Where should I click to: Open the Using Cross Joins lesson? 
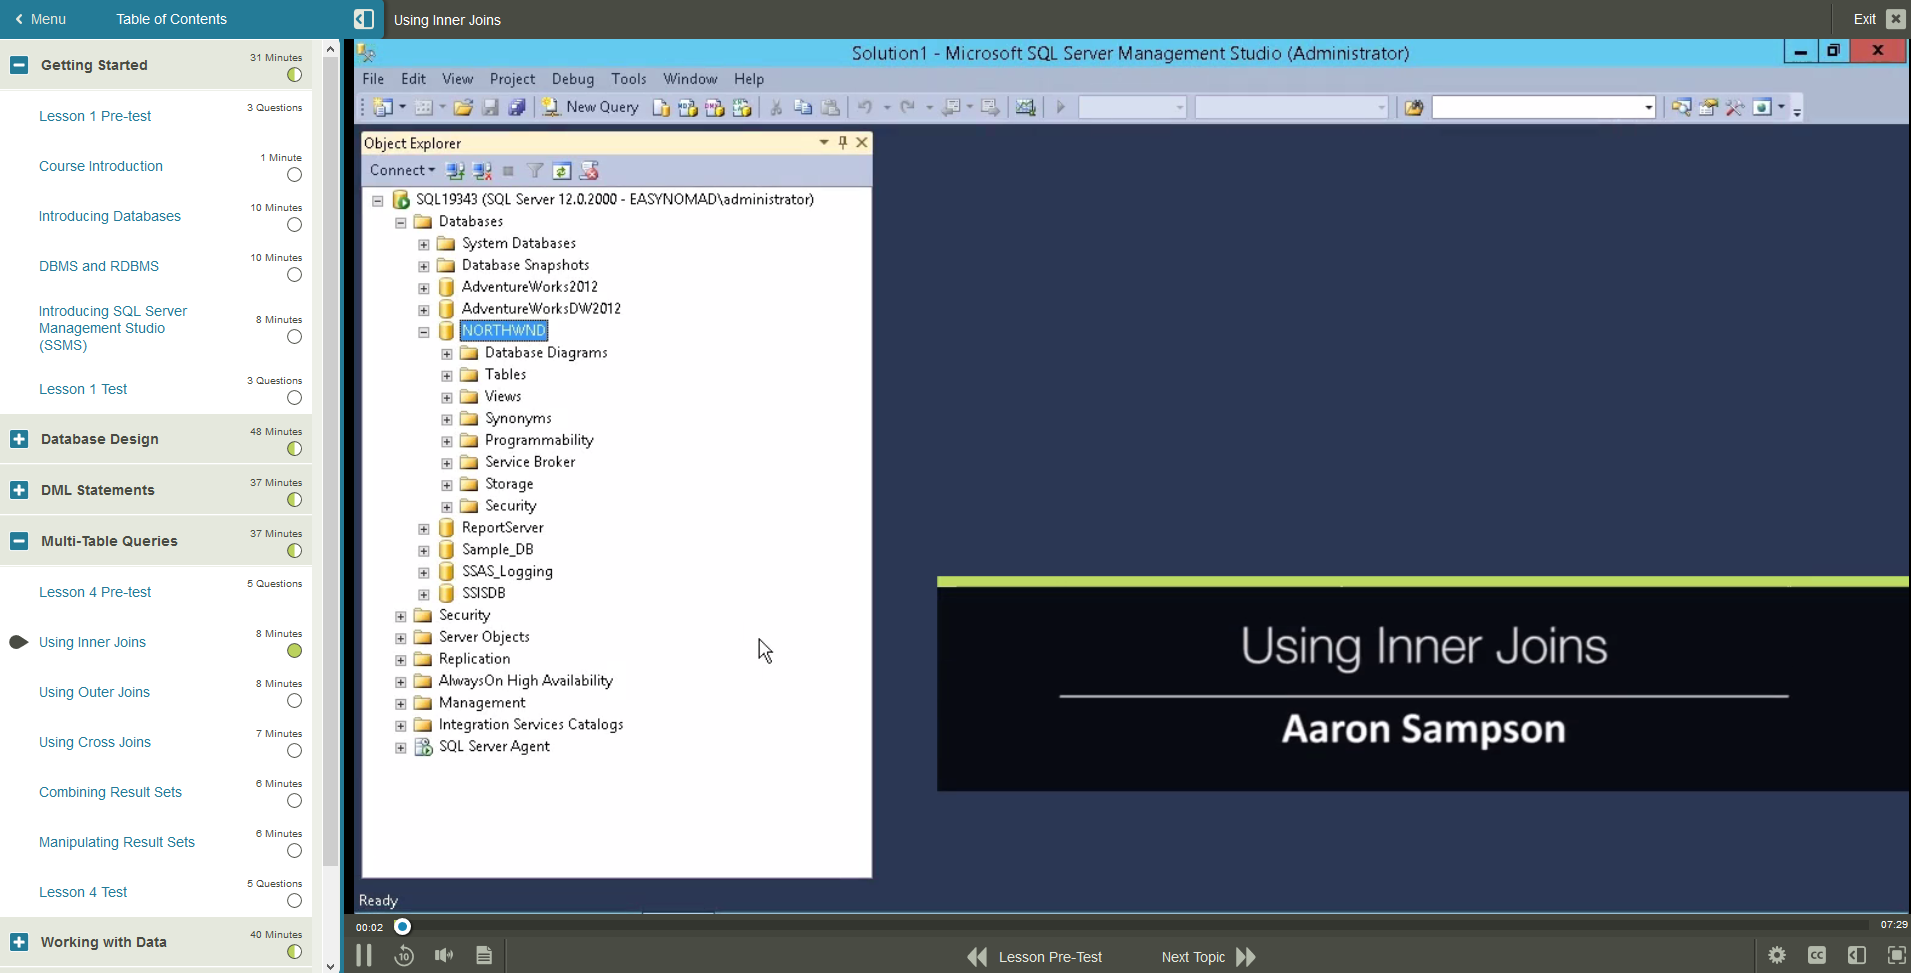[95, 742]
